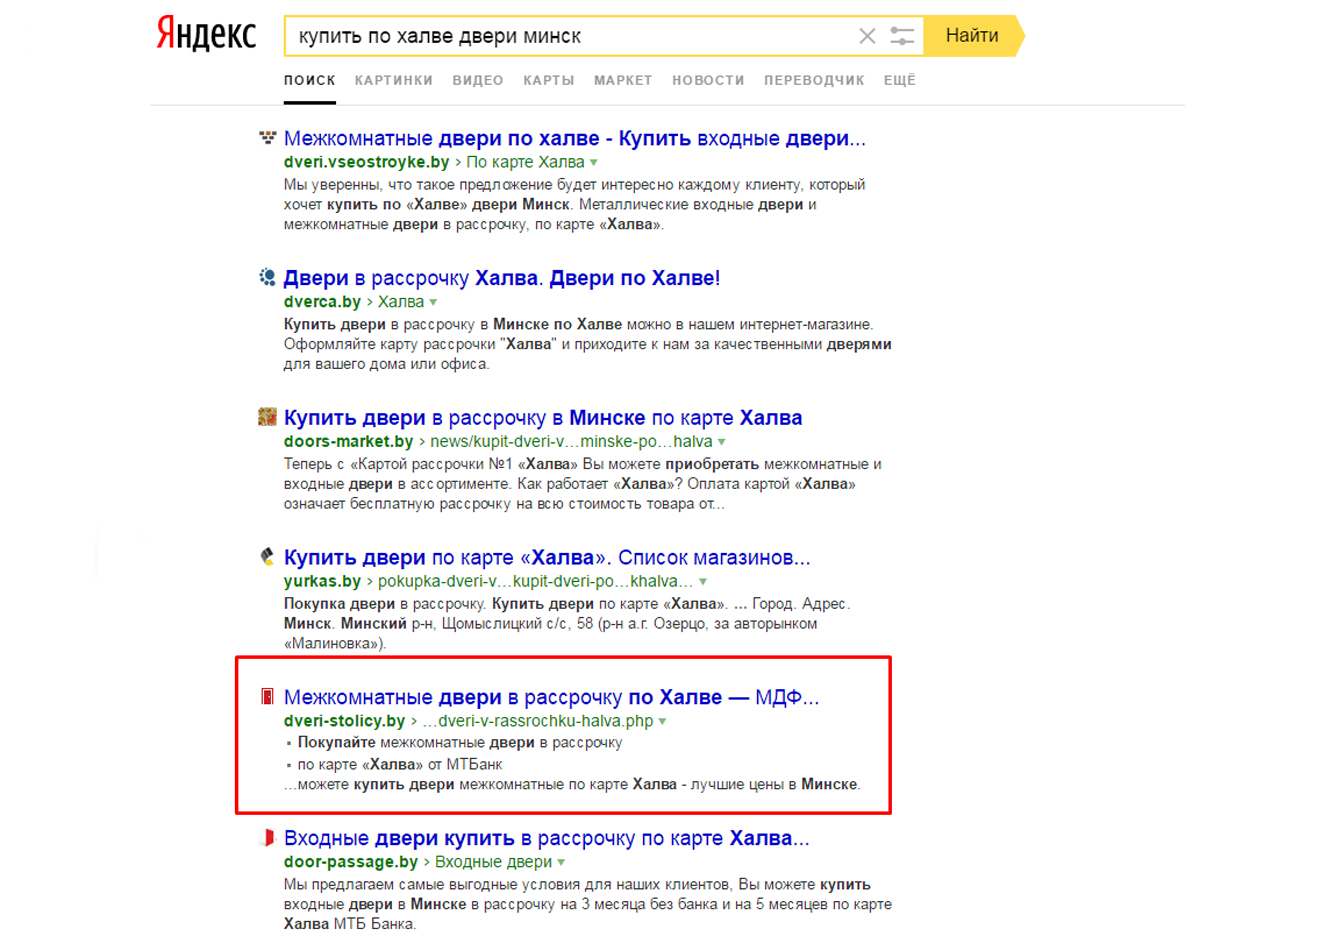The width and height of the screenshot is (1337, 933).
Task: Expand the dropdown arrow next to 'По карте Халва'
Action: (594, 162)
